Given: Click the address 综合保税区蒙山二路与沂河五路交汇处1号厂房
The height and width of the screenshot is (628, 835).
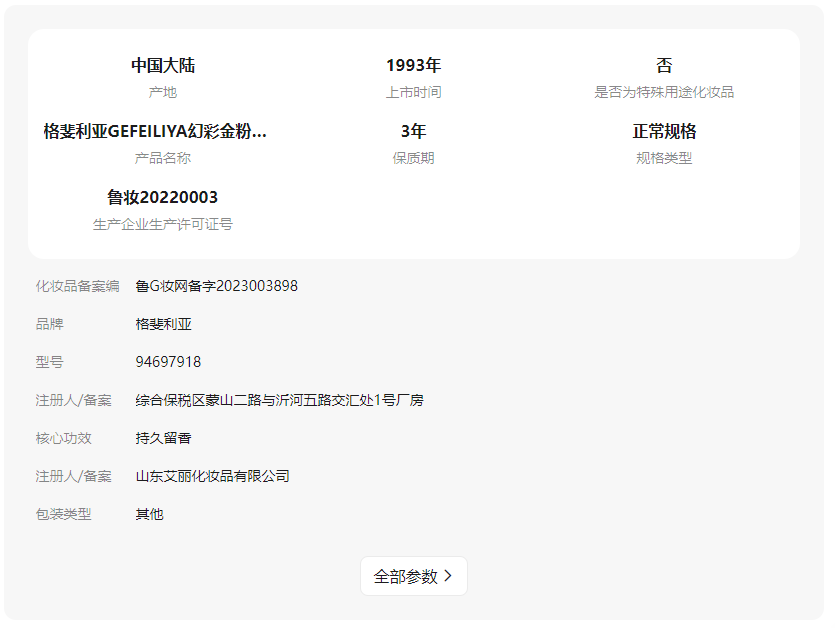Looking at the screenshot, I should [280, 400].
